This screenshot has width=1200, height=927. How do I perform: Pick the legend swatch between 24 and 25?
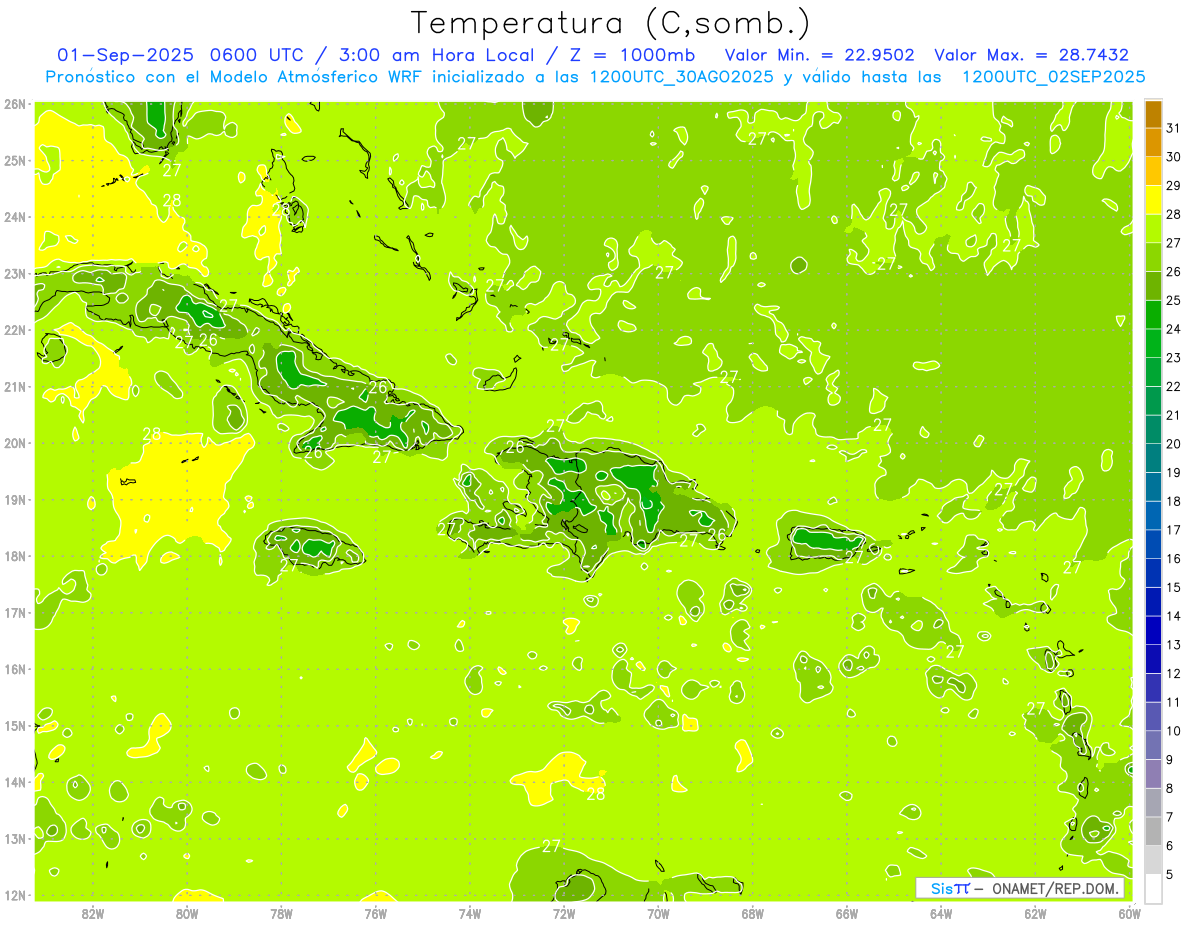[x=1153, y=314]
